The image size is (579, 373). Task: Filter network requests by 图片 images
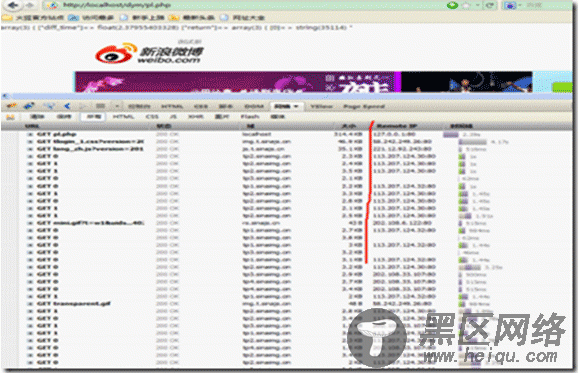[222, 117]
